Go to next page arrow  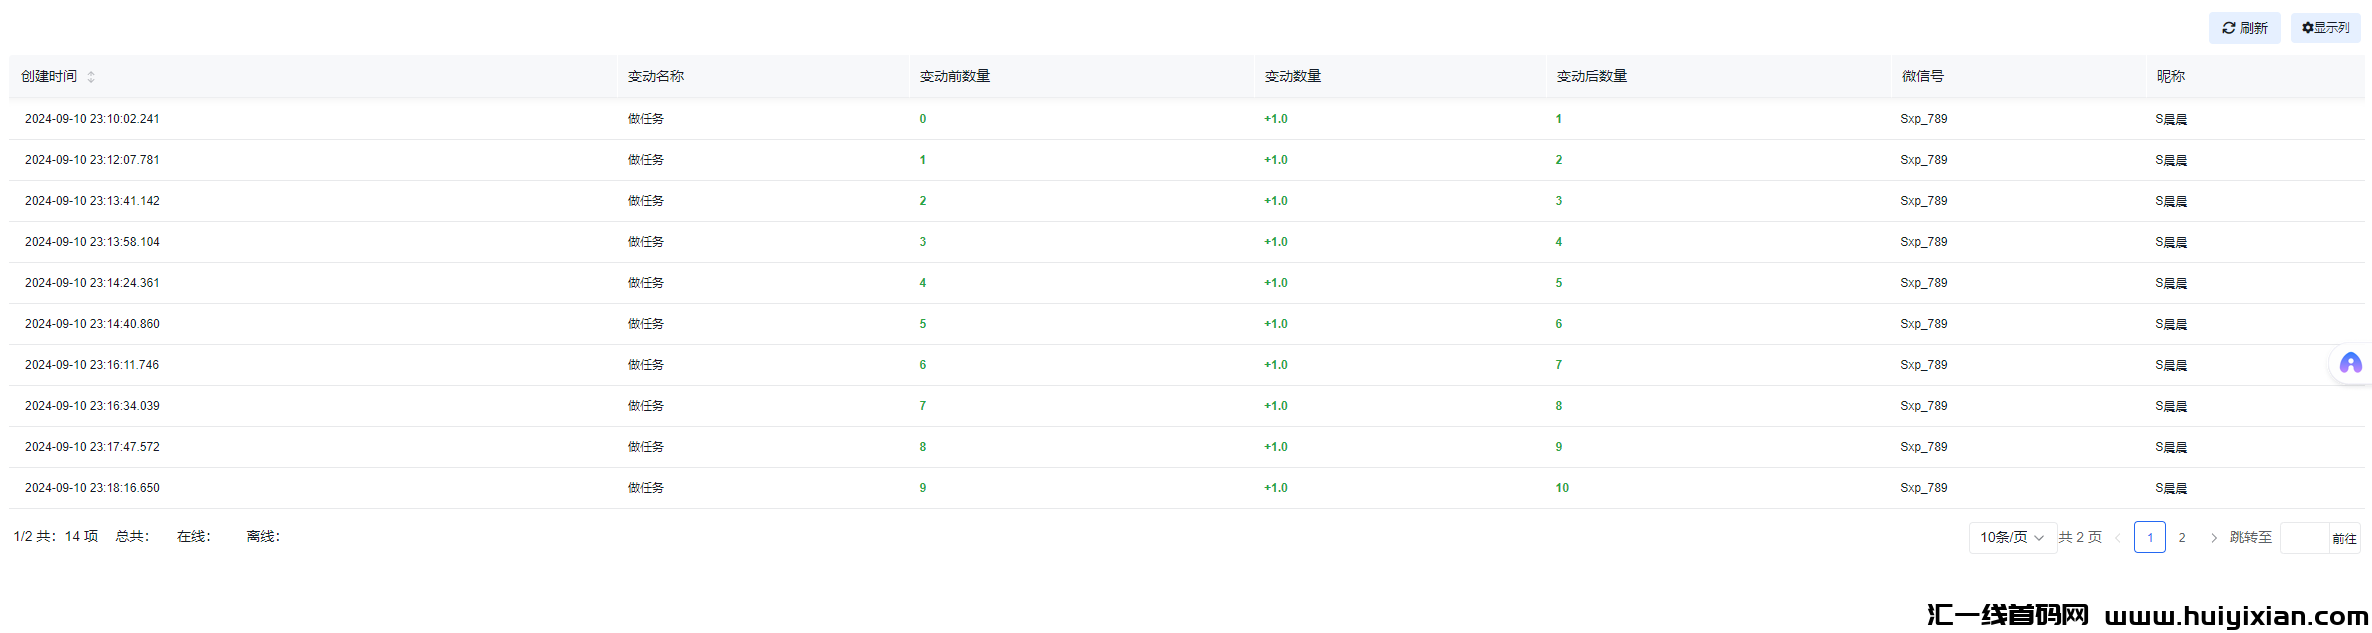[2213, 538]
